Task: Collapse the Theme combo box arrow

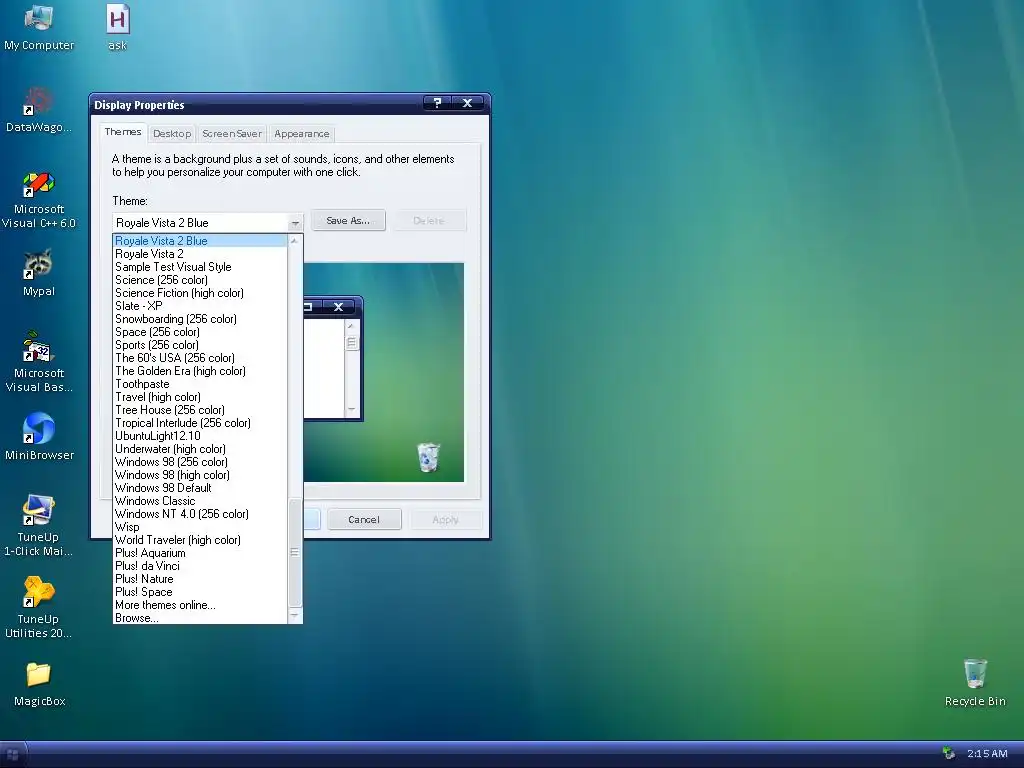Action: click(295, 223)
